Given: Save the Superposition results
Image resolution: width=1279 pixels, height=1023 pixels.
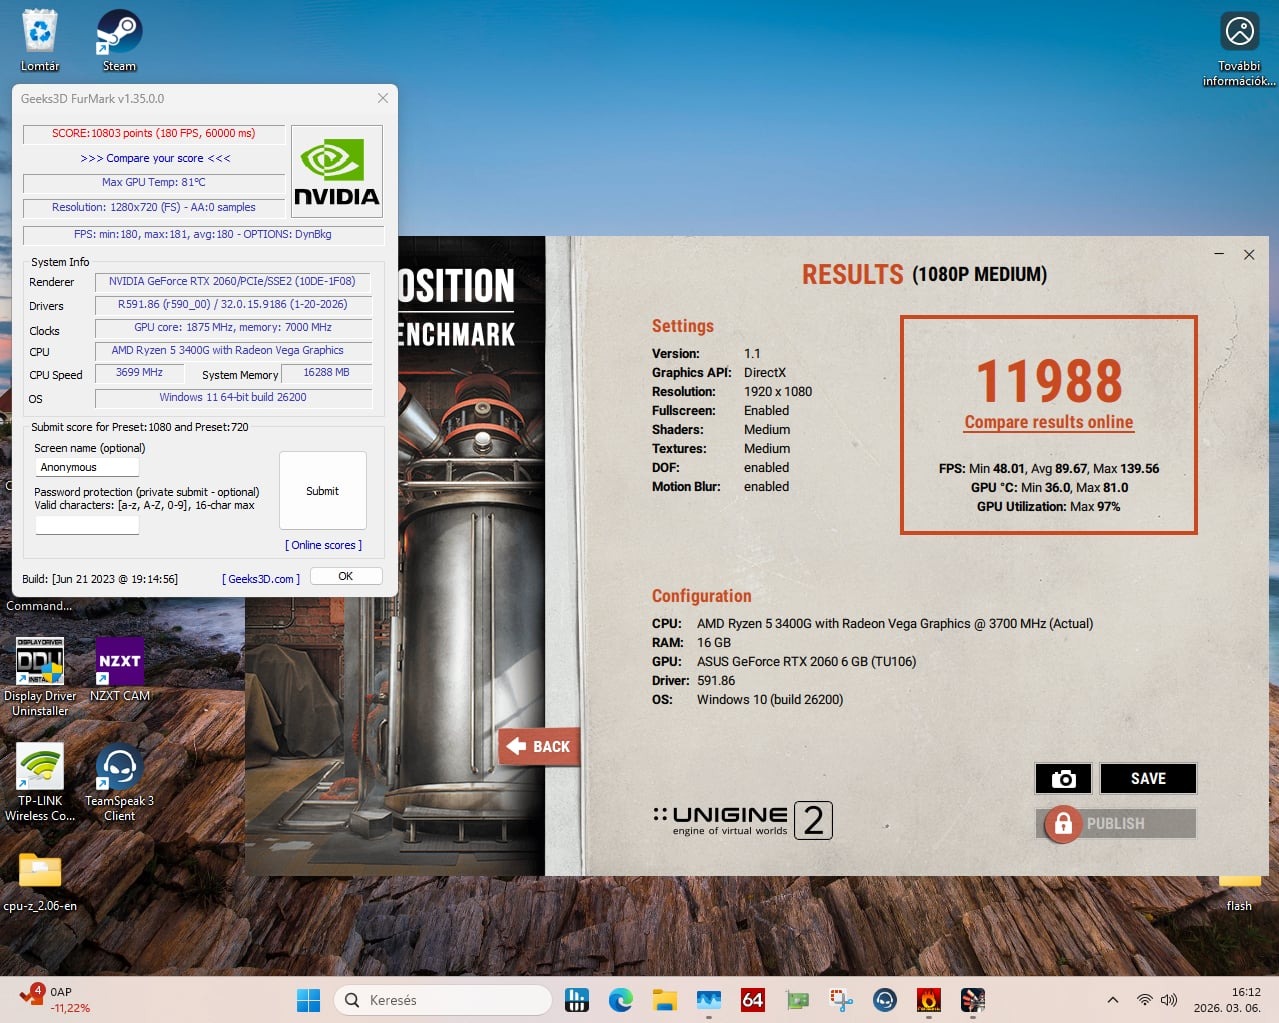Looking at the screenshot, I should coord(1148,778).
